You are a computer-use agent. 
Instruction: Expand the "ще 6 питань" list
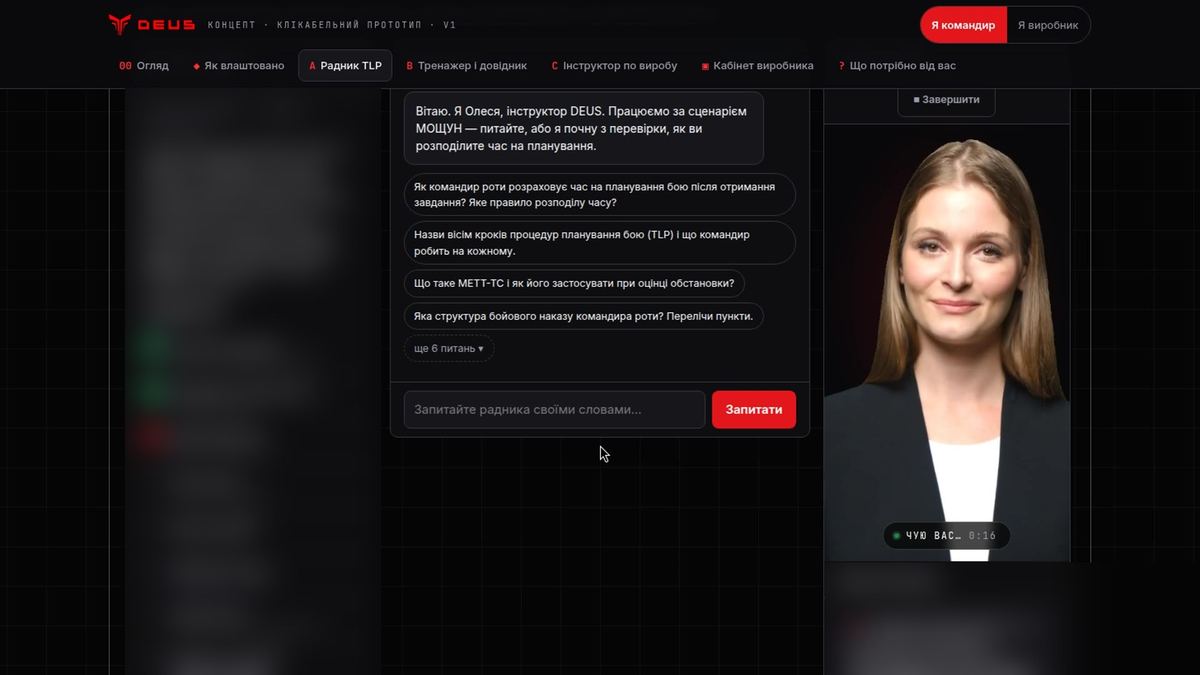(449, 348)
